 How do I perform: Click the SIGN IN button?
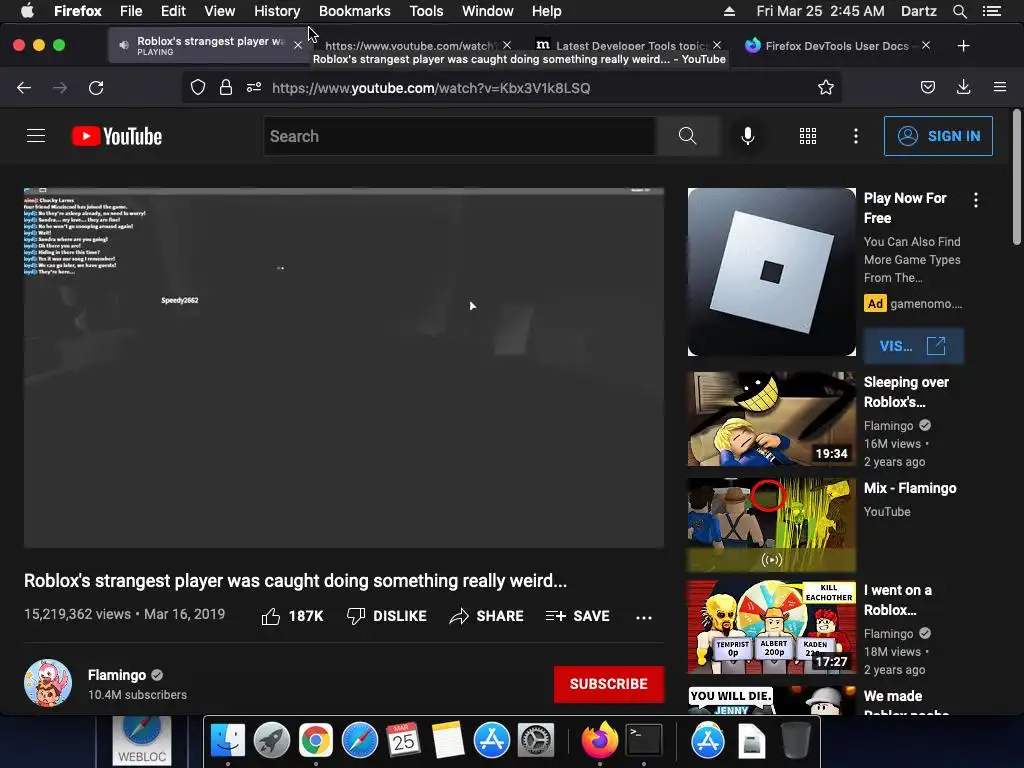[x=938, y=136]
